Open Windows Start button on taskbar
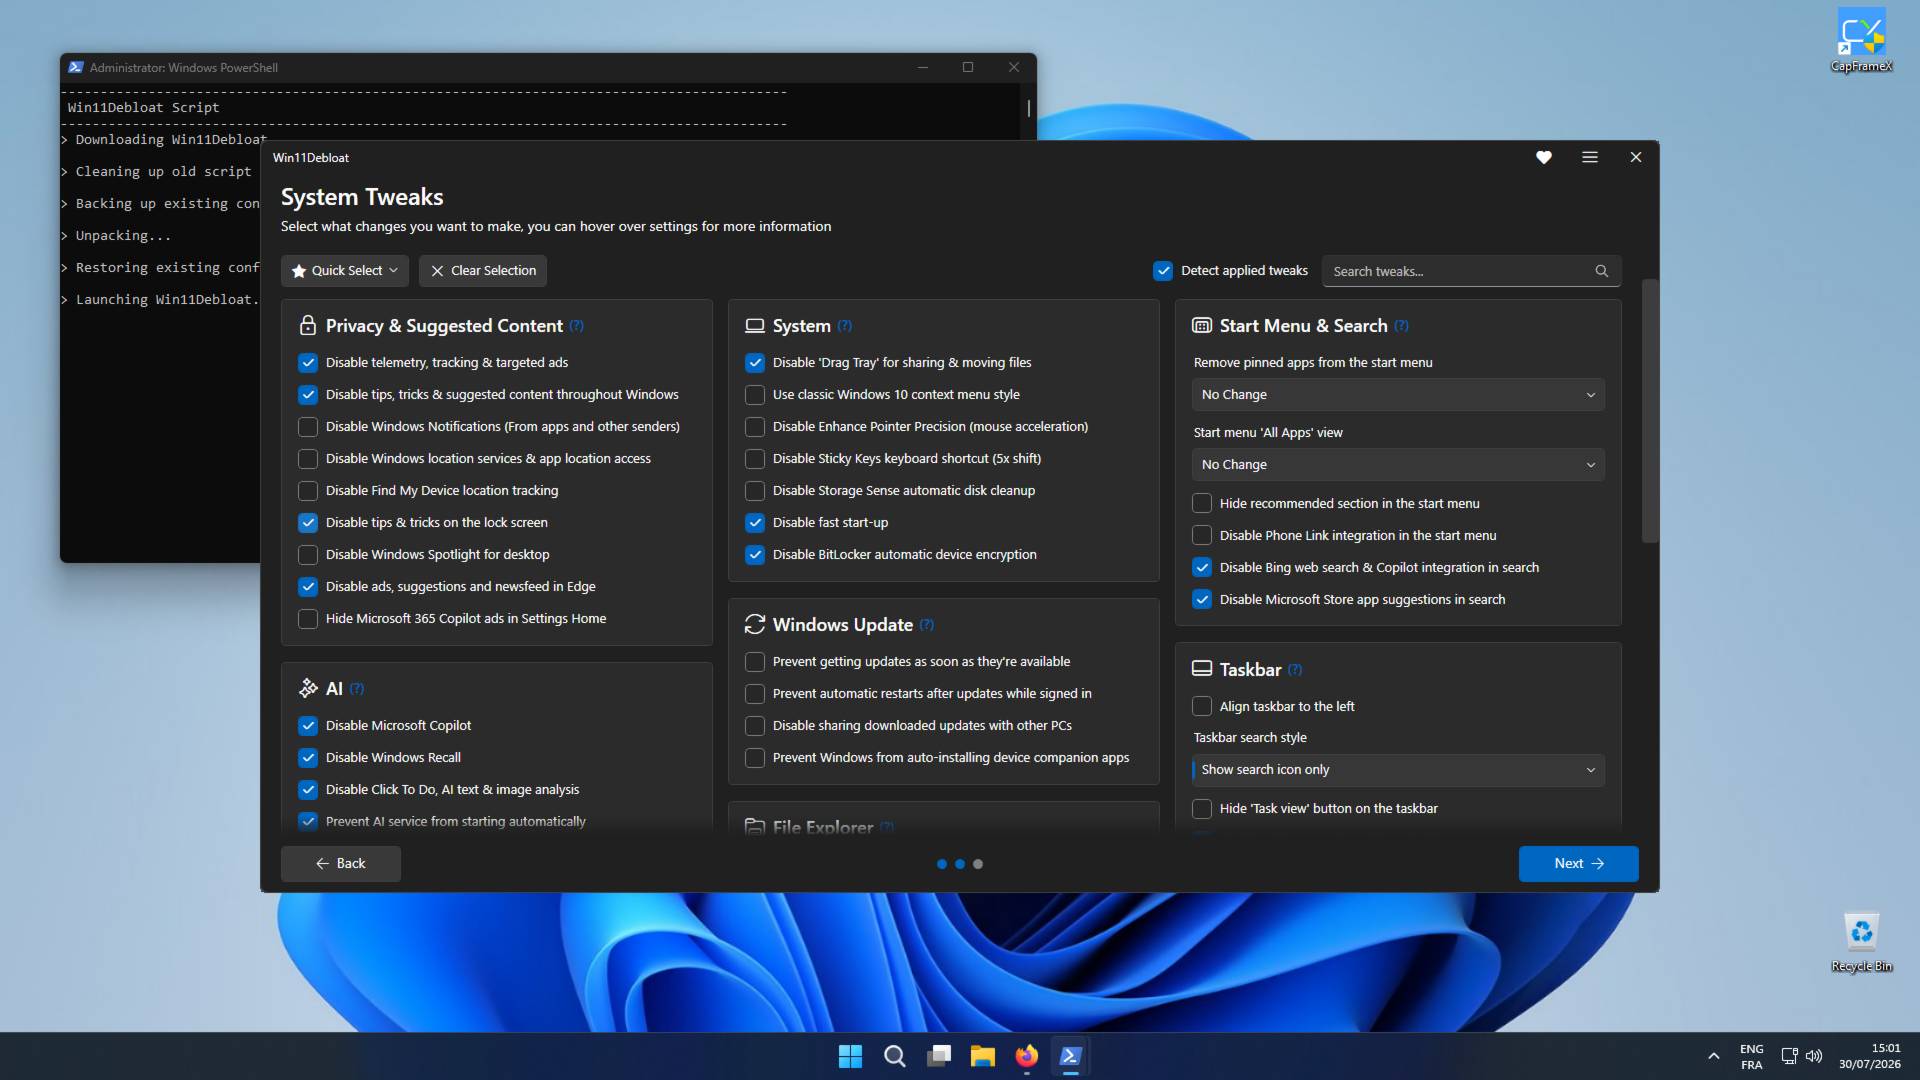The width and height of the screenshot is (1920, 1080). pyautogui.click(x=850, y=1056)
